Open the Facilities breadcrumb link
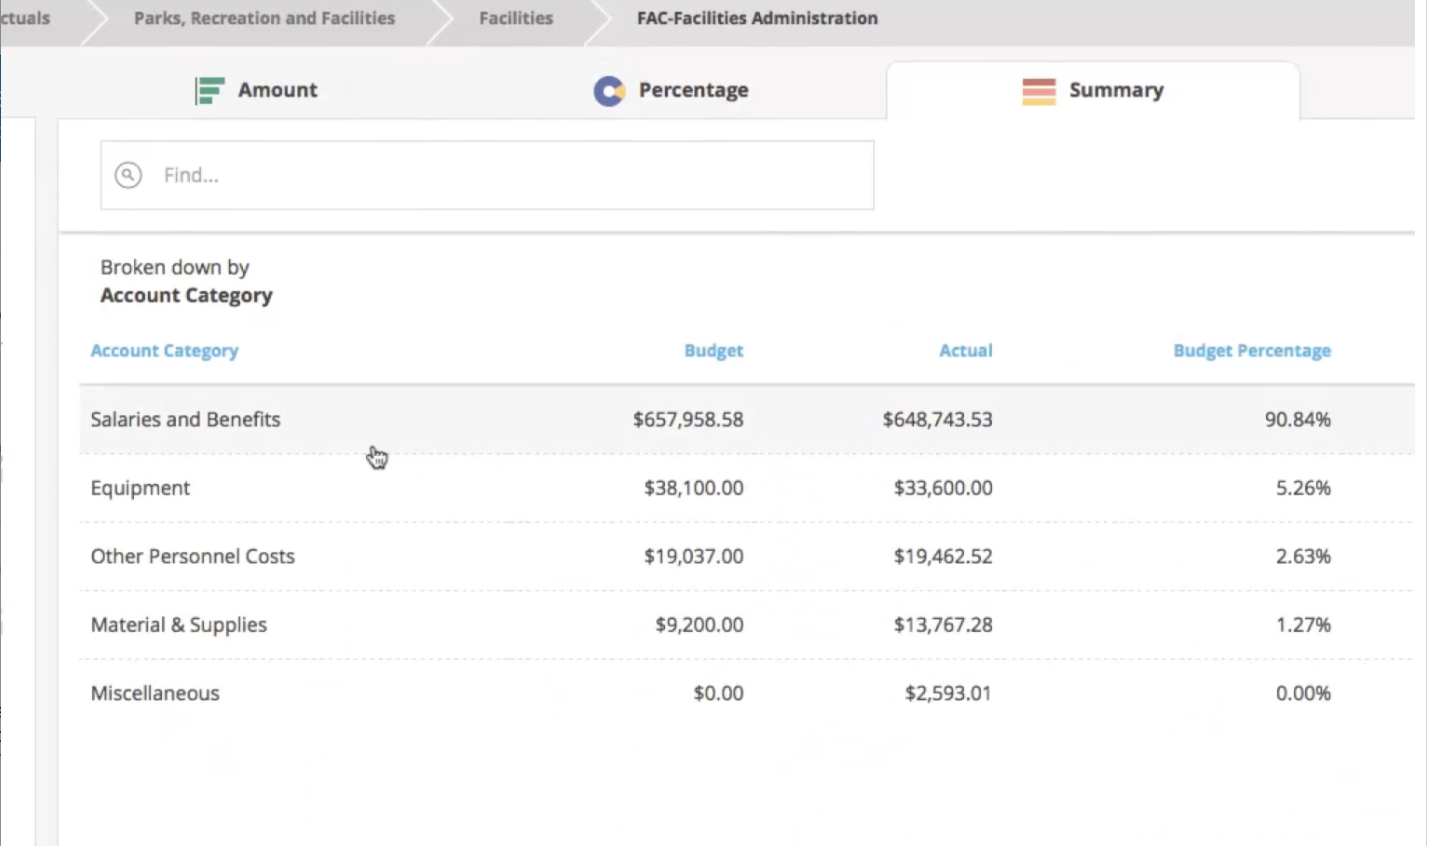This screenshot has height=846, width=1431. (515, 18)
